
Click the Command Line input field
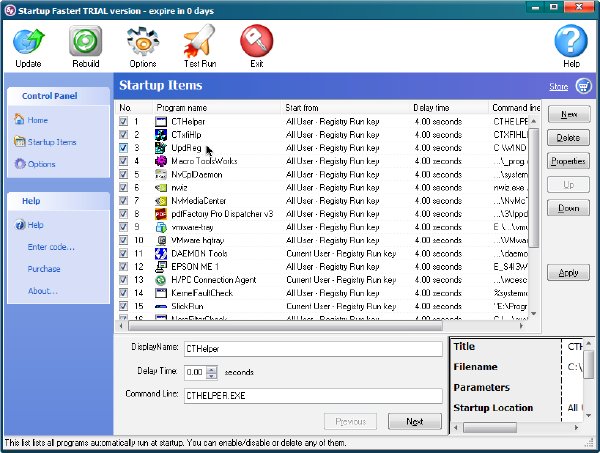click(x=313, y=396)
